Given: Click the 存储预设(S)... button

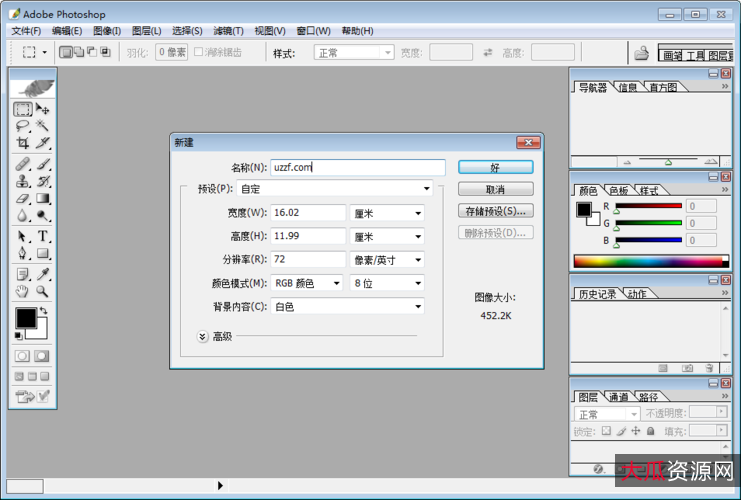Looking at the screenshot, I should [496, 211].
